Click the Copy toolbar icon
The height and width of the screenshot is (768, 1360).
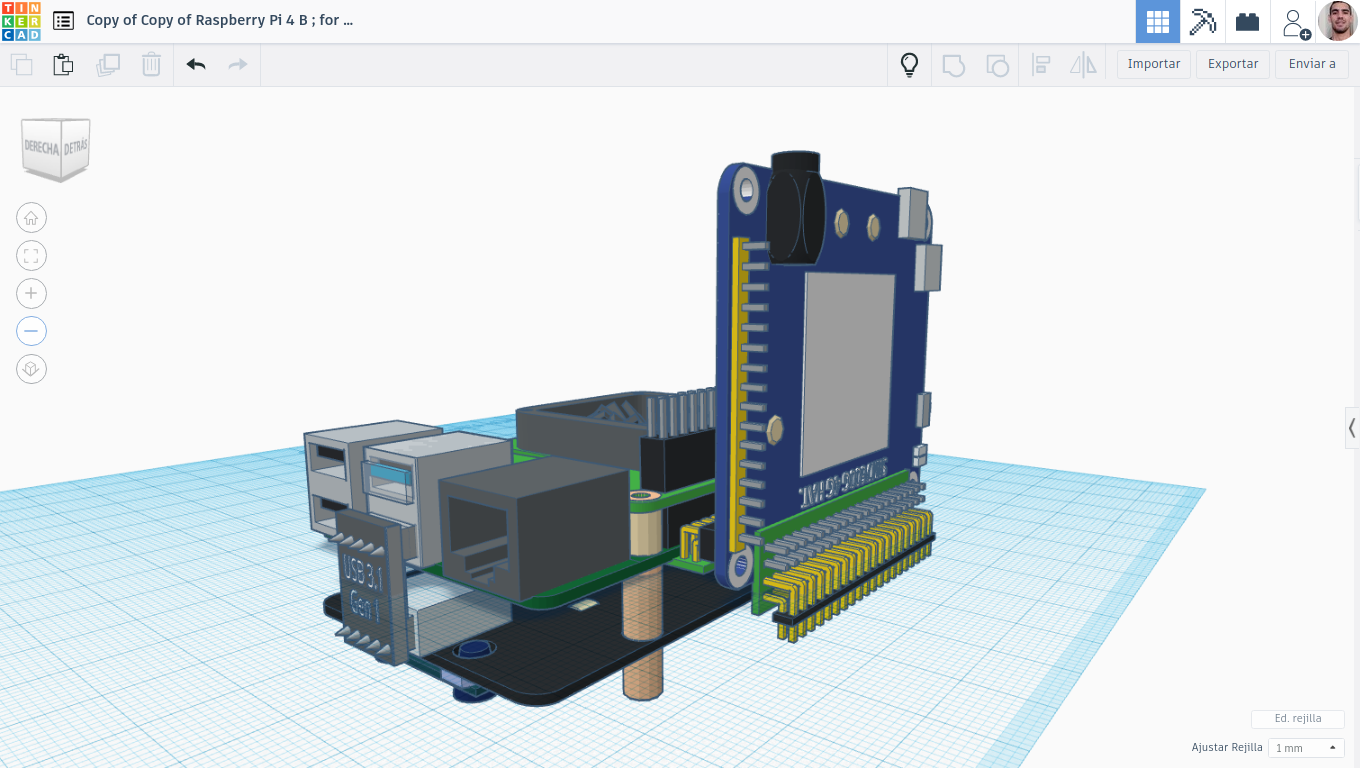(21, 65)
